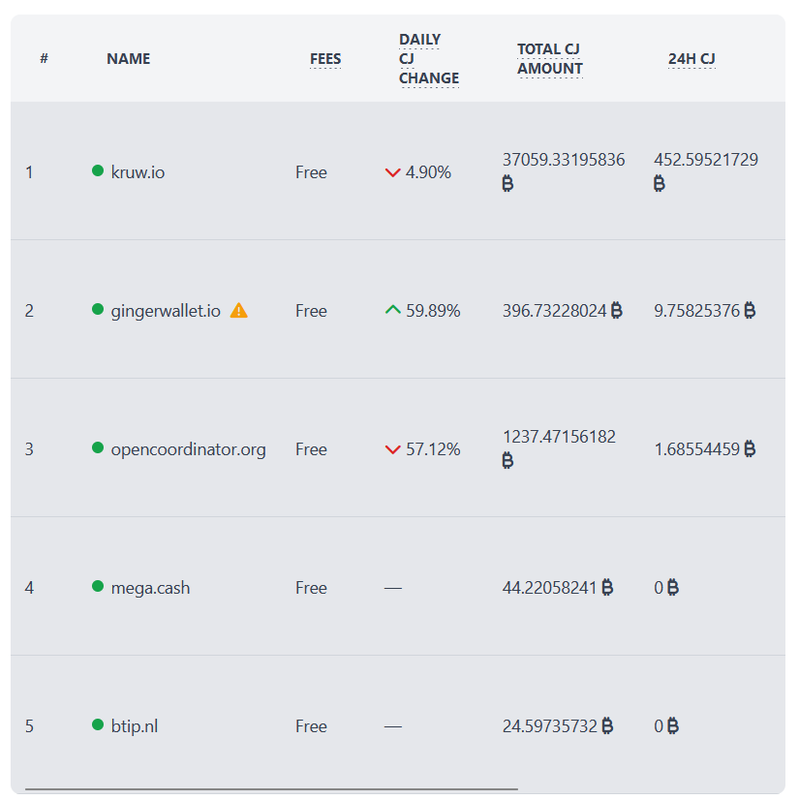Click the red down arrow next to 4.90%

click(x=392, y=172)
